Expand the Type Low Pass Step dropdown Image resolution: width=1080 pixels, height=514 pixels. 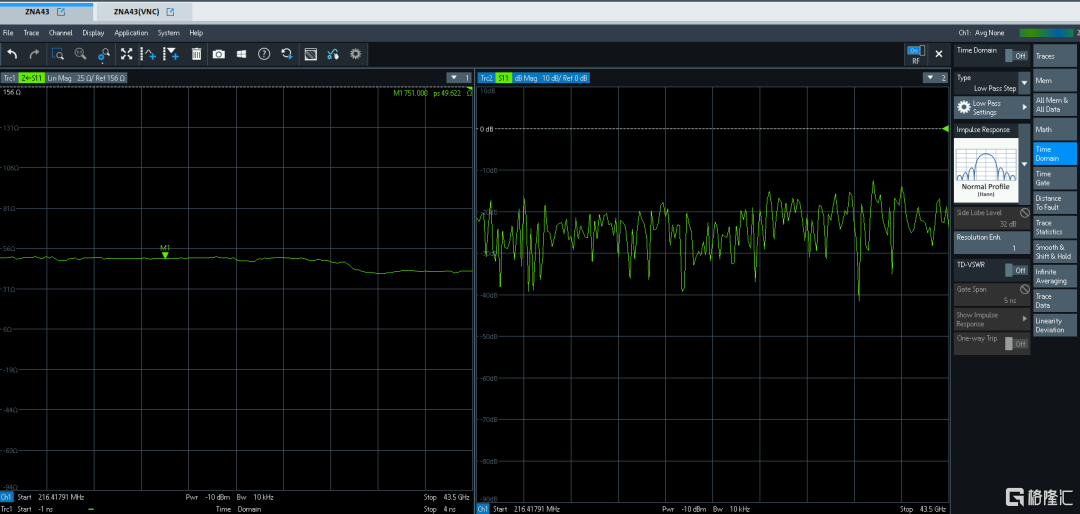pos(1024,83)
